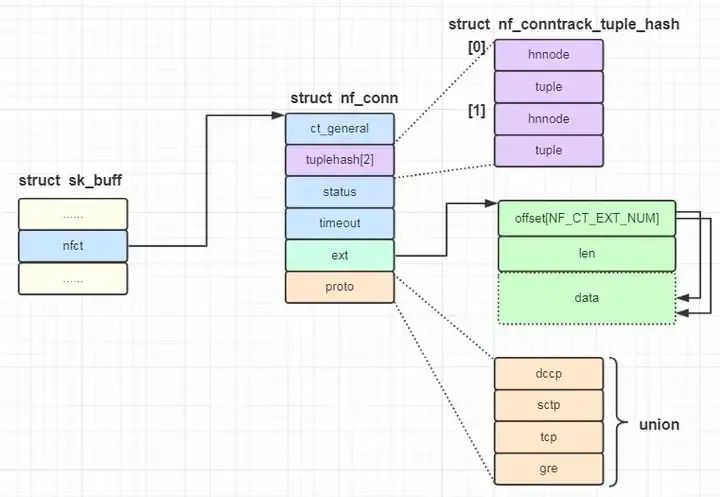
Task: Select the ct_general field box
Action: [x=339, y=128]
